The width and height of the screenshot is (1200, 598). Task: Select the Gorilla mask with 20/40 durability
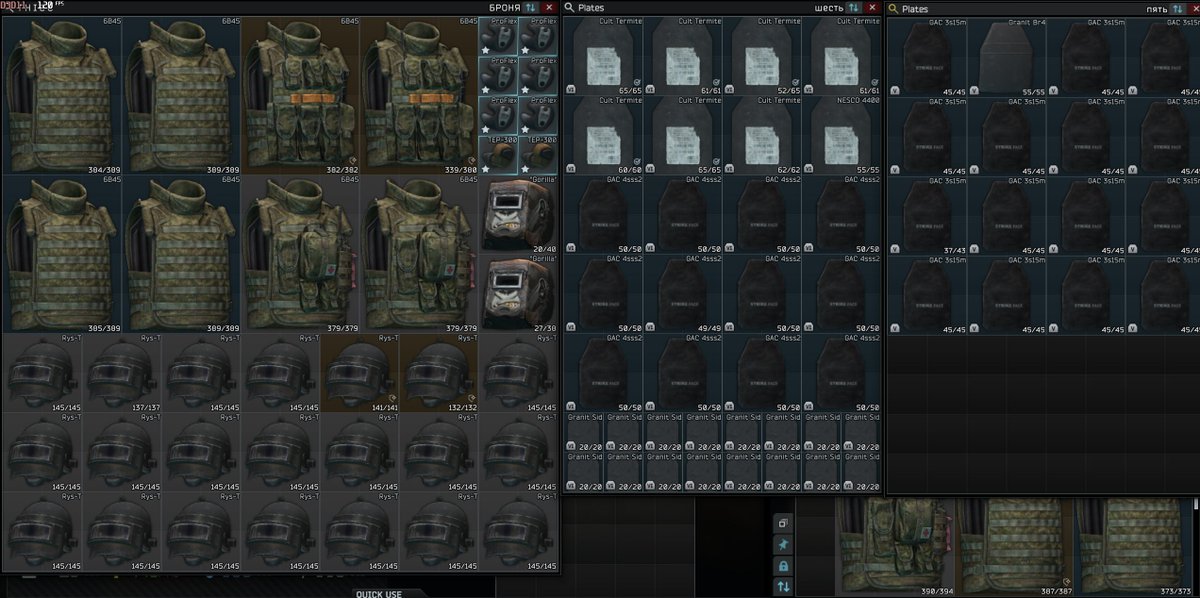click(x=519, y=214)
